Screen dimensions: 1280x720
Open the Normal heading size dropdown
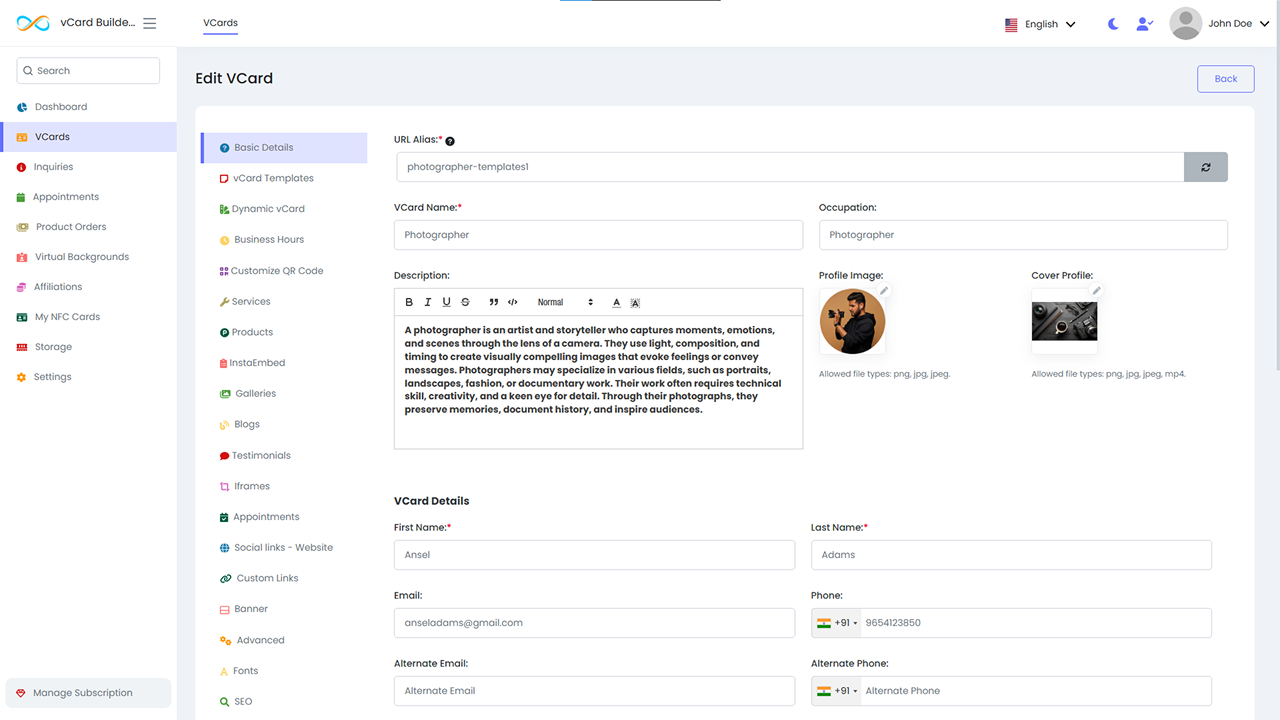pyautogui.click(x=565, y=302)
